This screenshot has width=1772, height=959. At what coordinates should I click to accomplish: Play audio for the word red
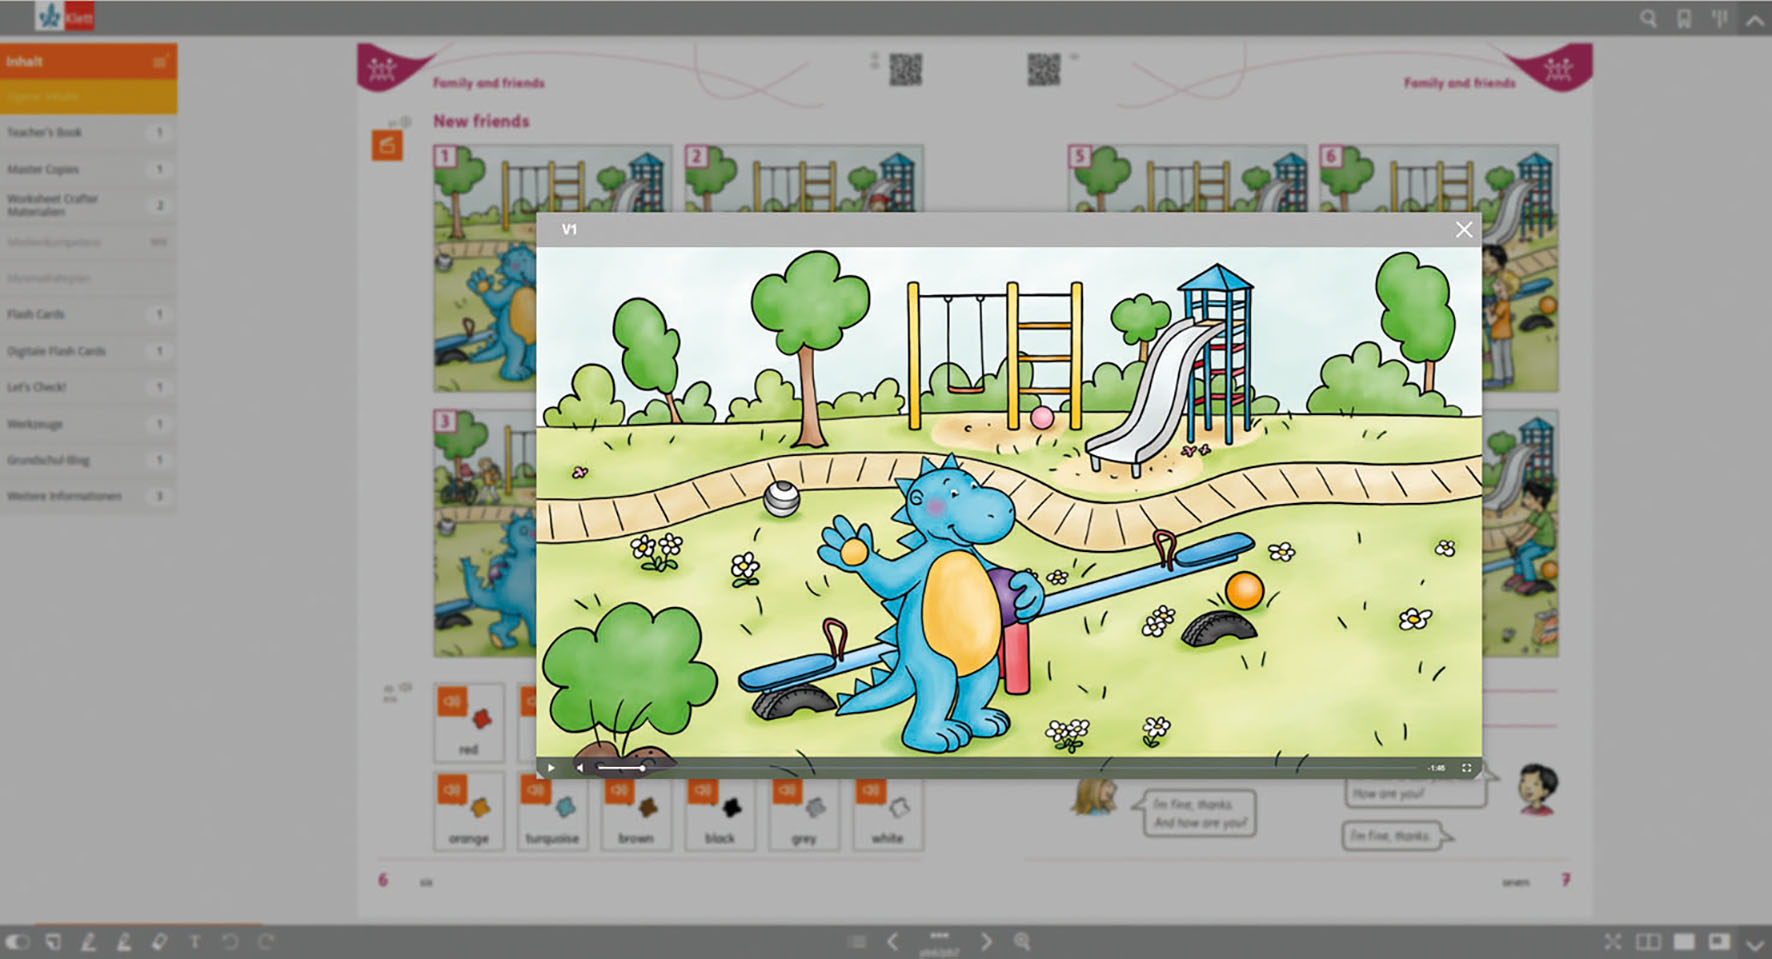(x=452, y=701)
